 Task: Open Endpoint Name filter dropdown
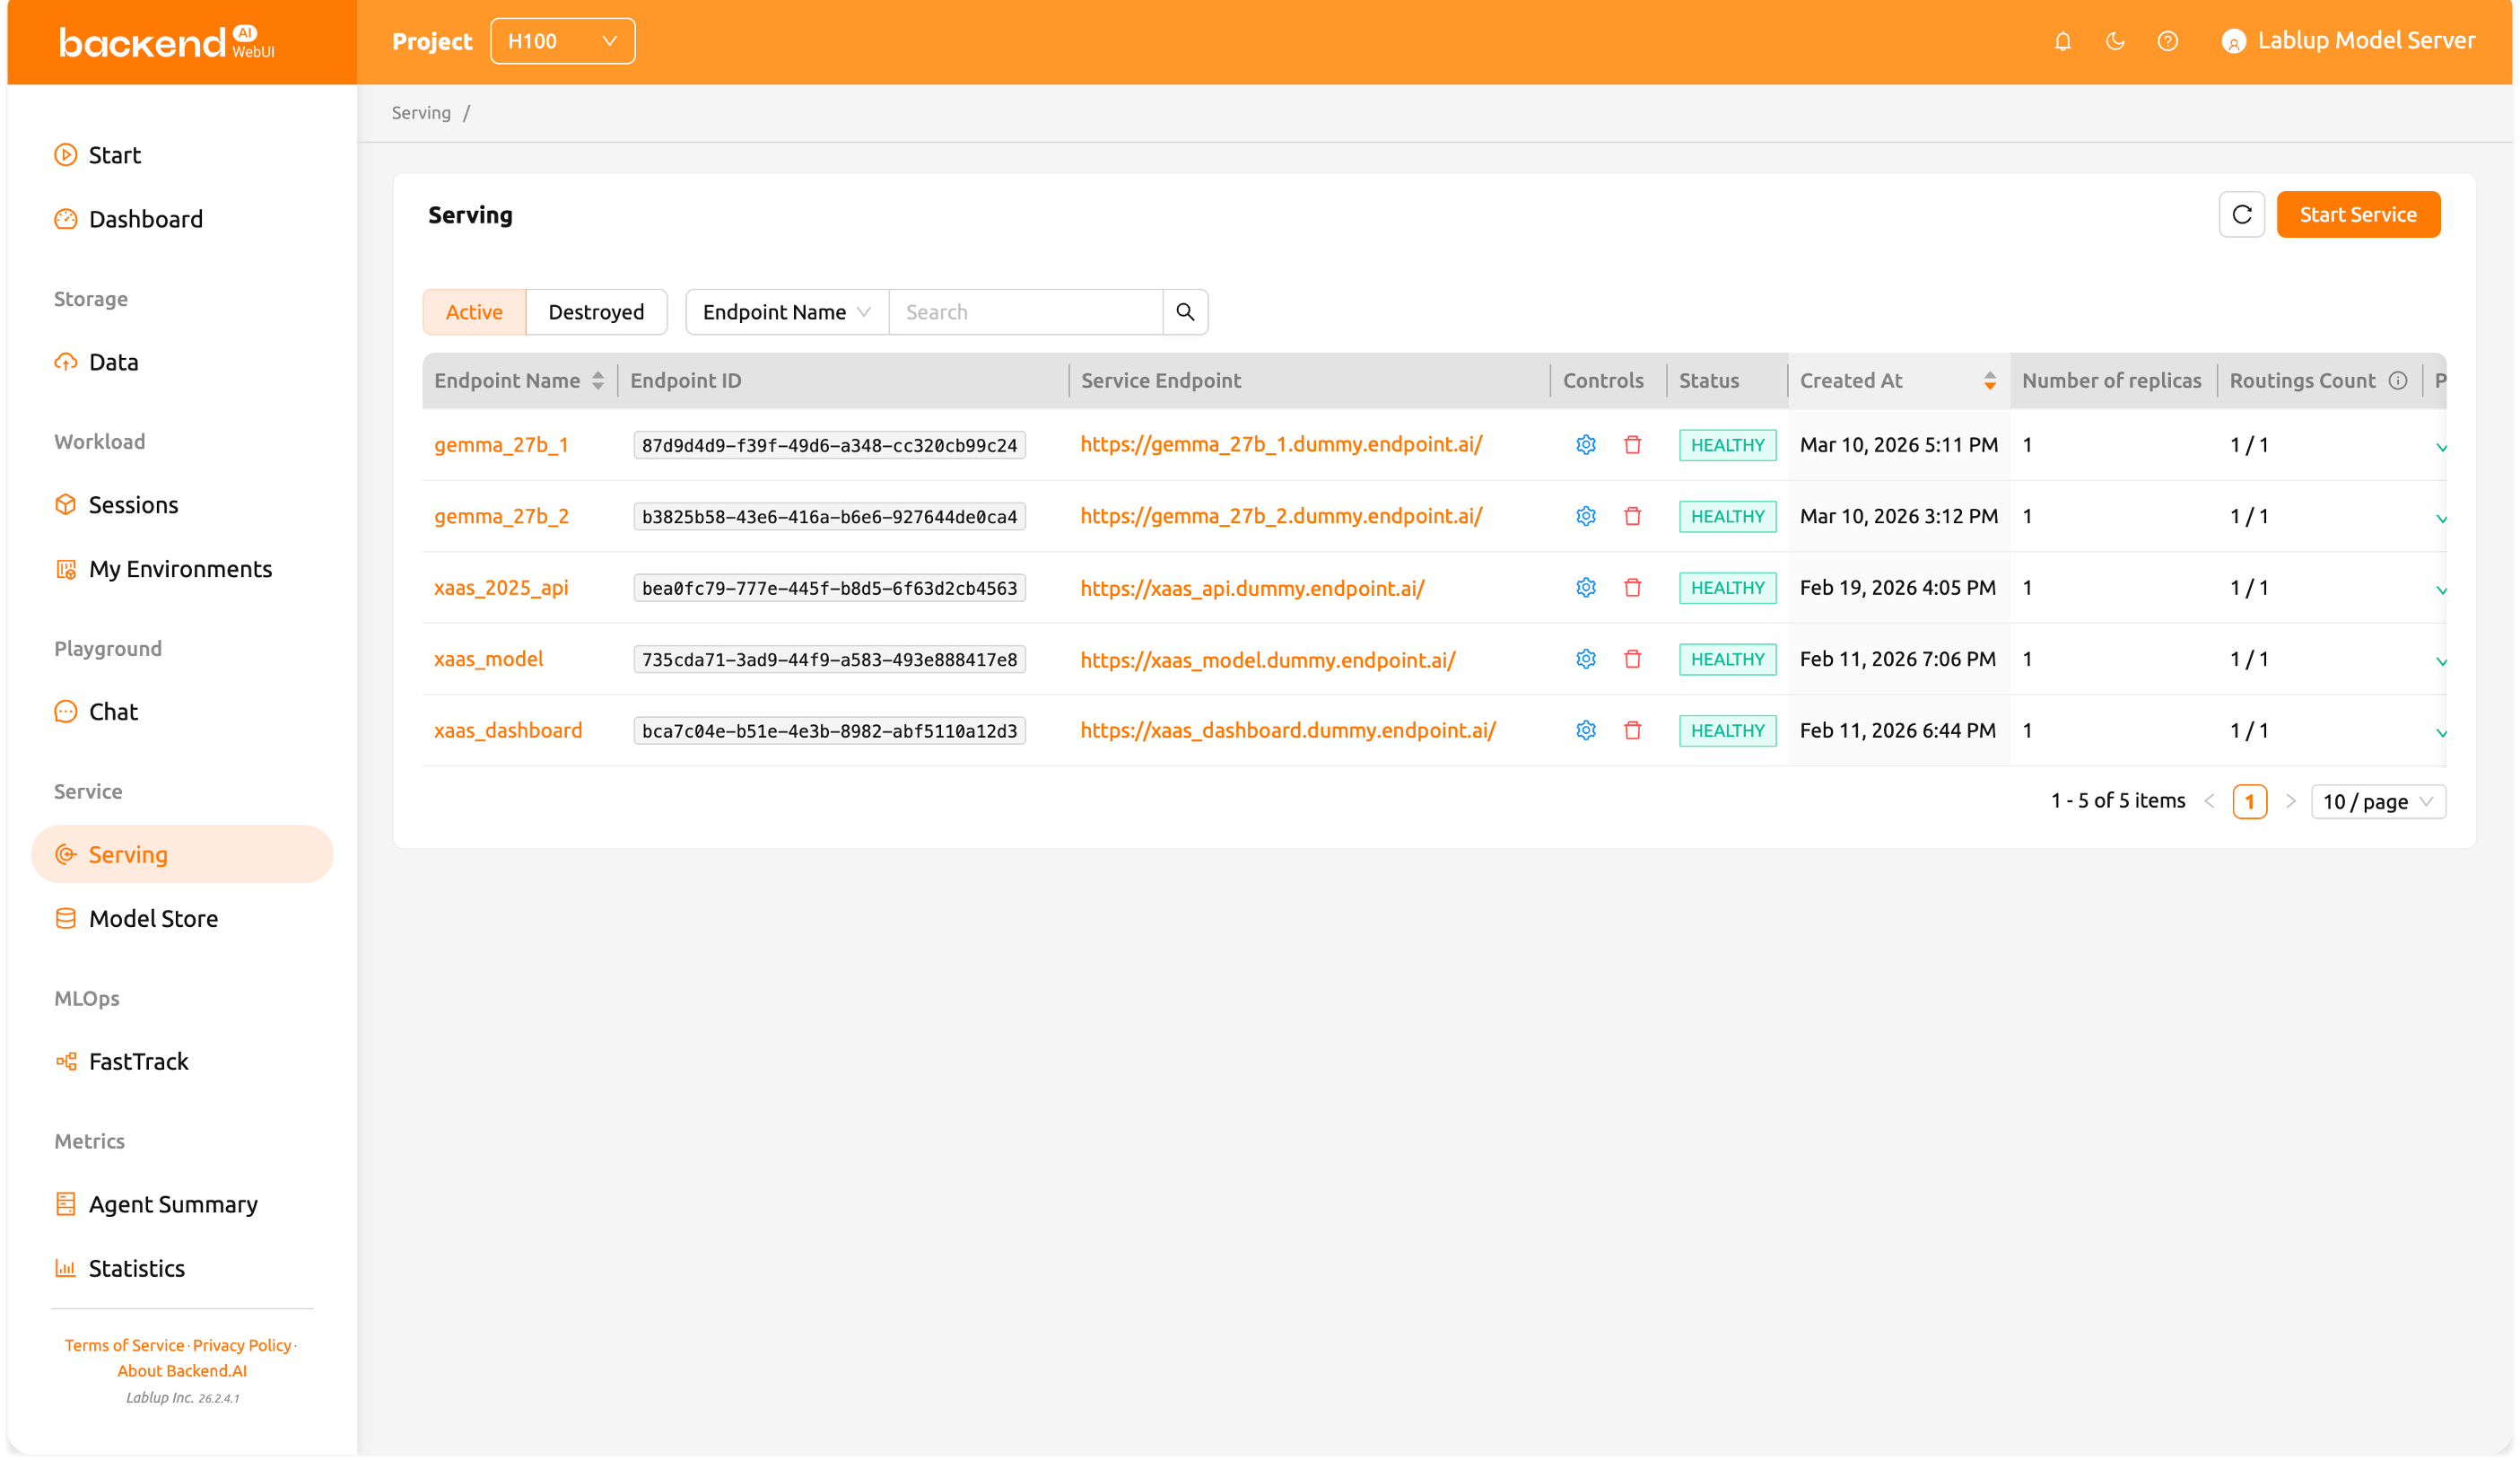pos(786,312)
